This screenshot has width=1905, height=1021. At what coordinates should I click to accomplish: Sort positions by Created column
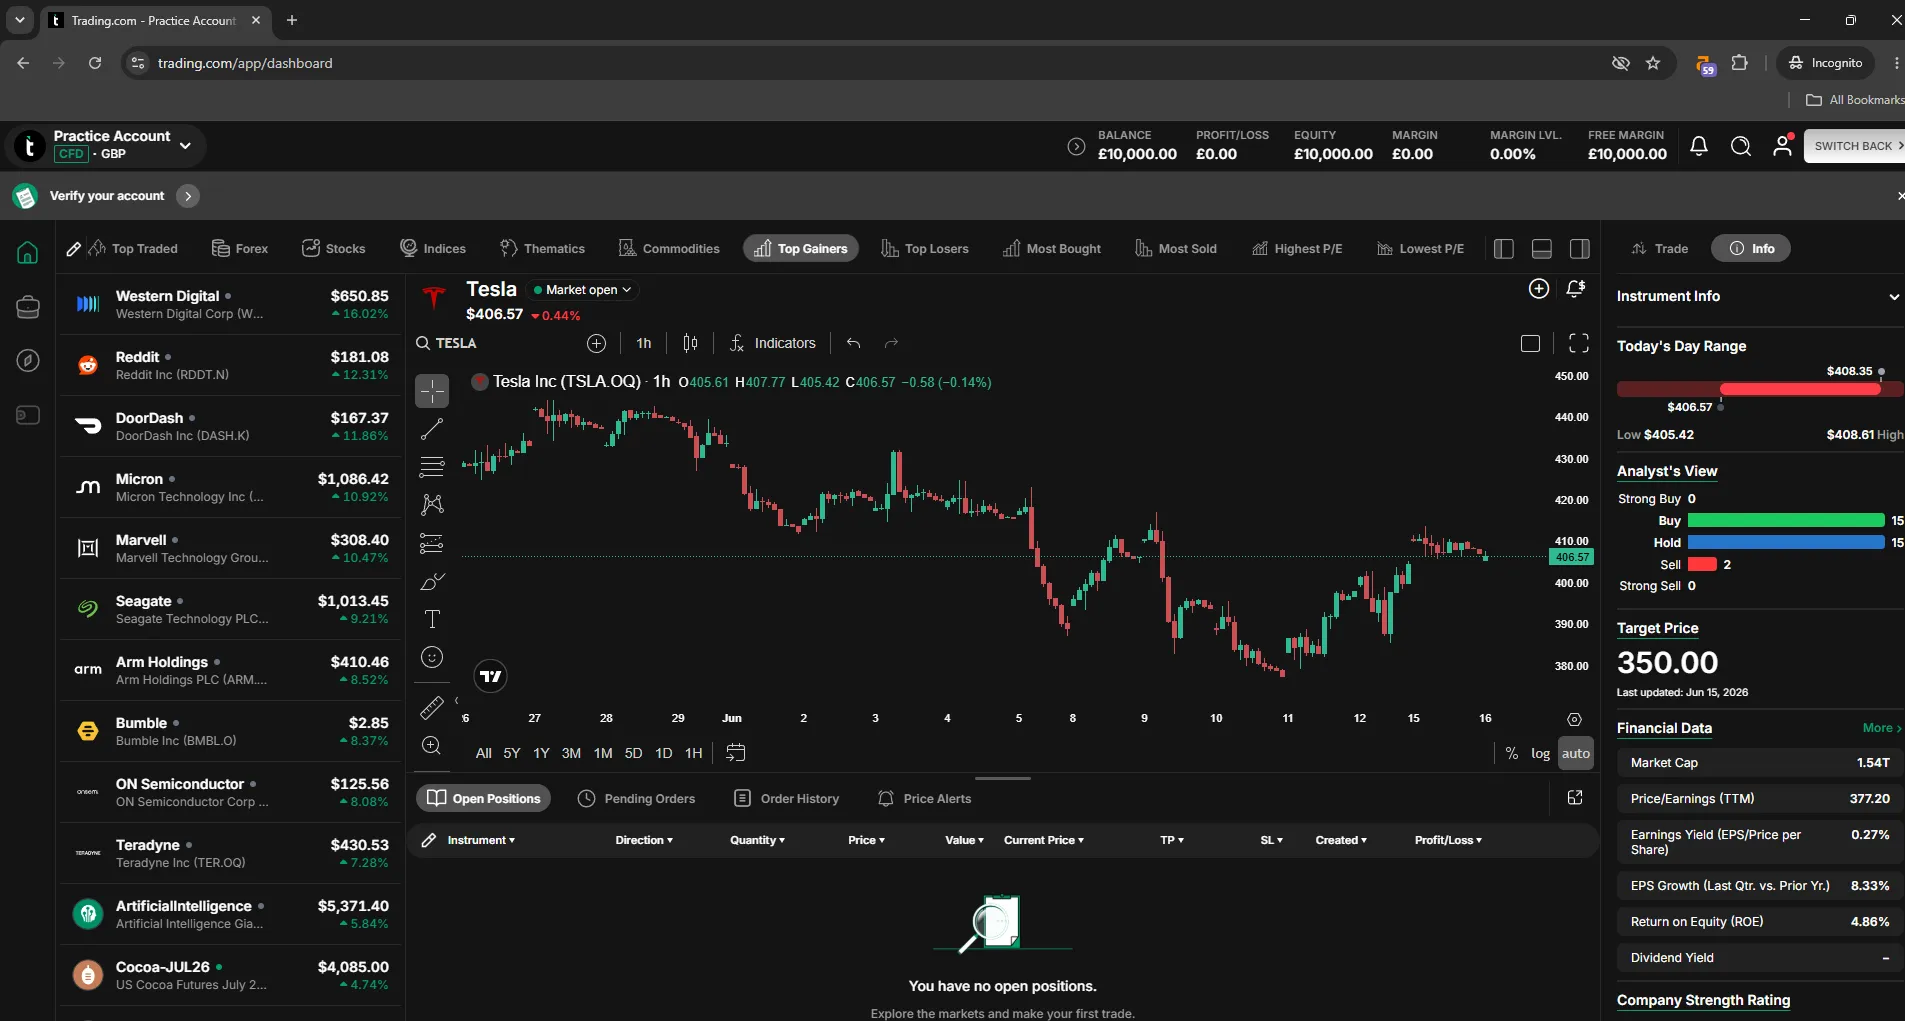tap(1341, 840)
